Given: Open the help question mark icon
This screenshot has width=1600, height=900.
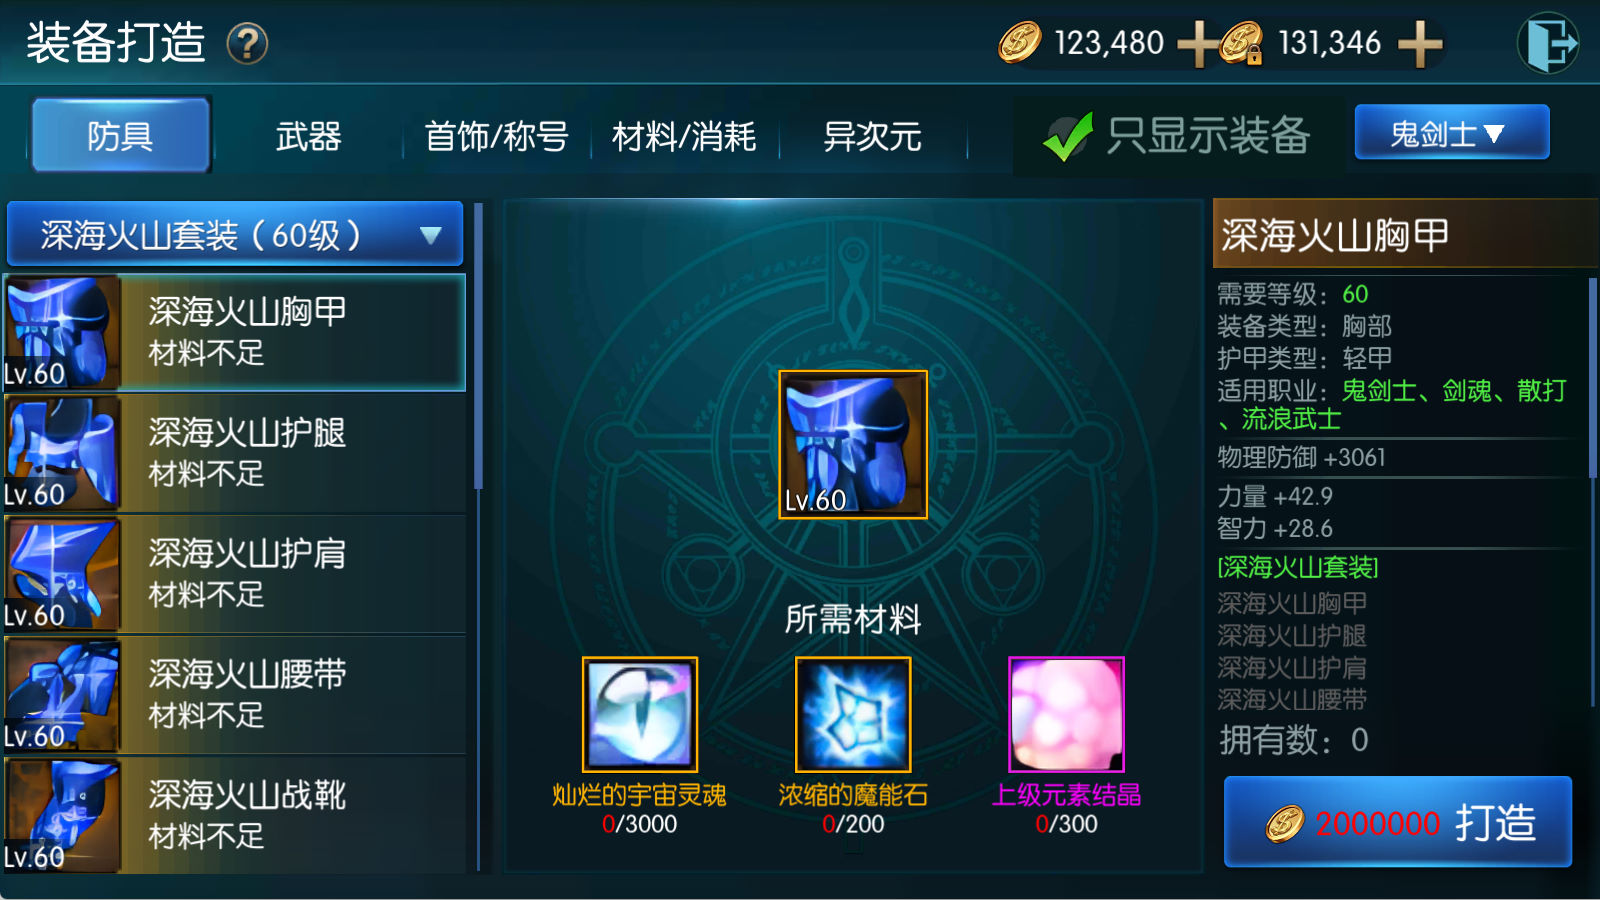Looking at the screenshot, I should (247, 44).
